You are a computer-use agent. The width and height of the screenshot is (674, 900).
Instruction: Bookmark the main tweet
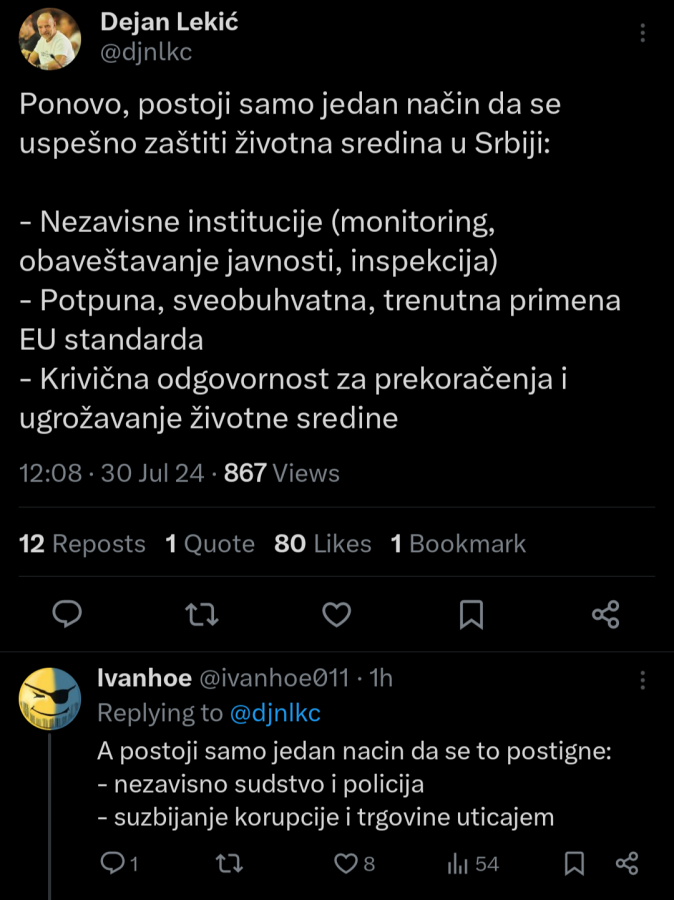(471, 614)
